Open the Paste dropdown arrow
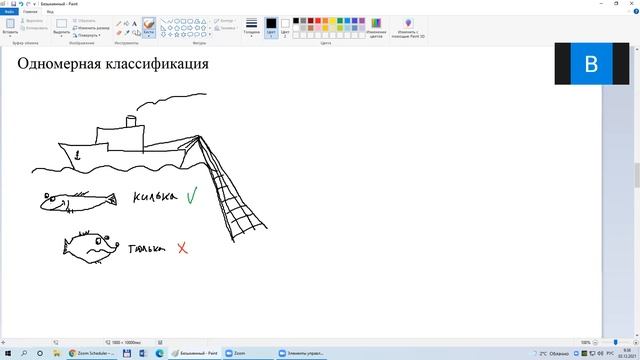The image size is (640, 360). (x=10, y=36)
